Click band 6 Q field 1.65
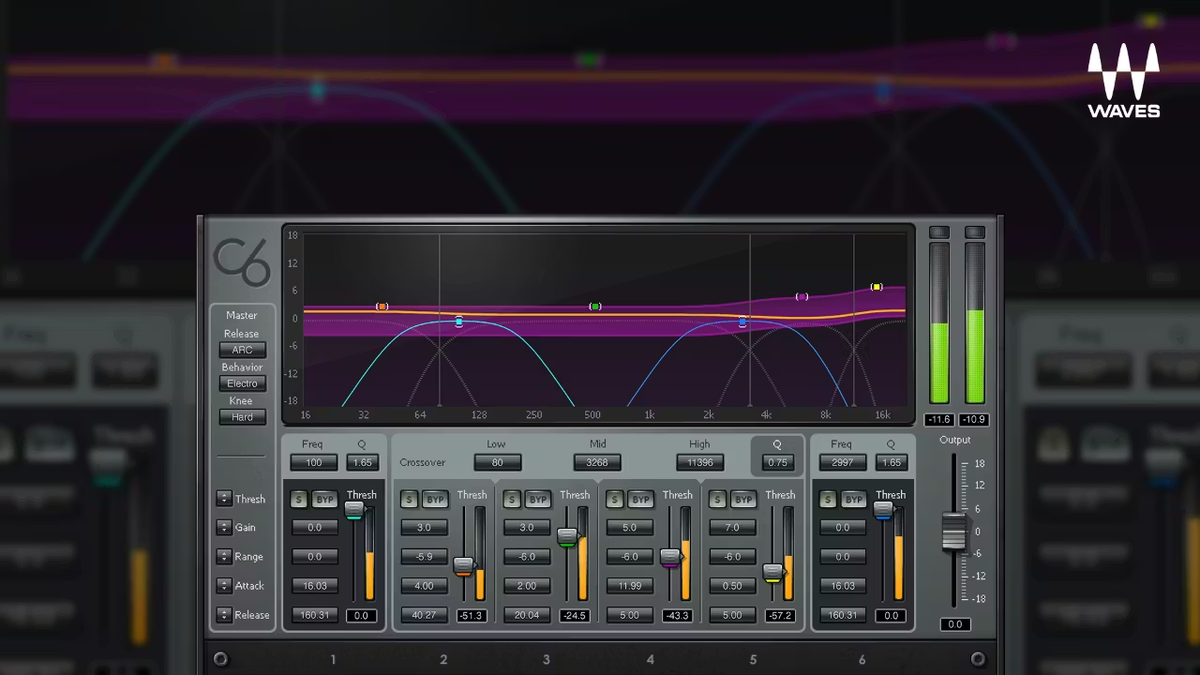This screenshot has width=1200, height=675. 891,462
